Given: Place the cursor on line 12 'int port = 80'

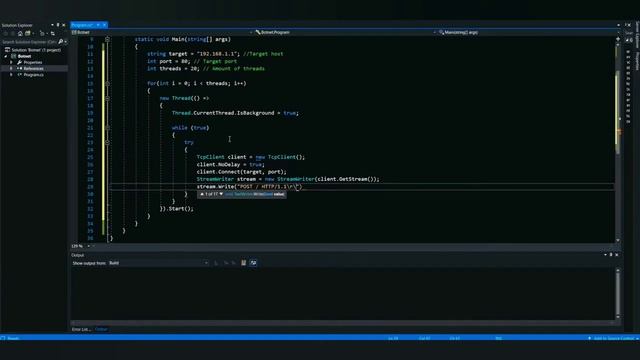Looking at the screenshot, I should pyautogui.click(x=192, y=61).
